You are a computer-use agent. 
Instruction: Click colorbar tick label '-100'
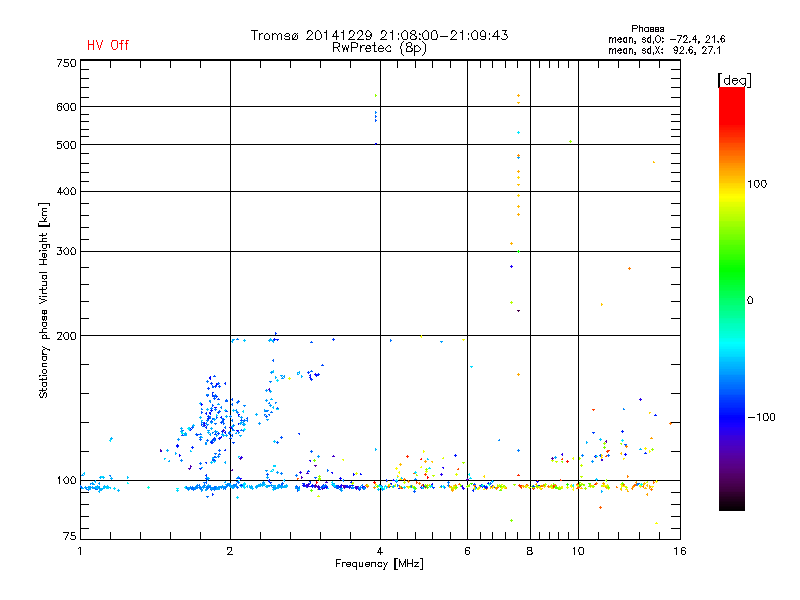click(x=761, y=417)
